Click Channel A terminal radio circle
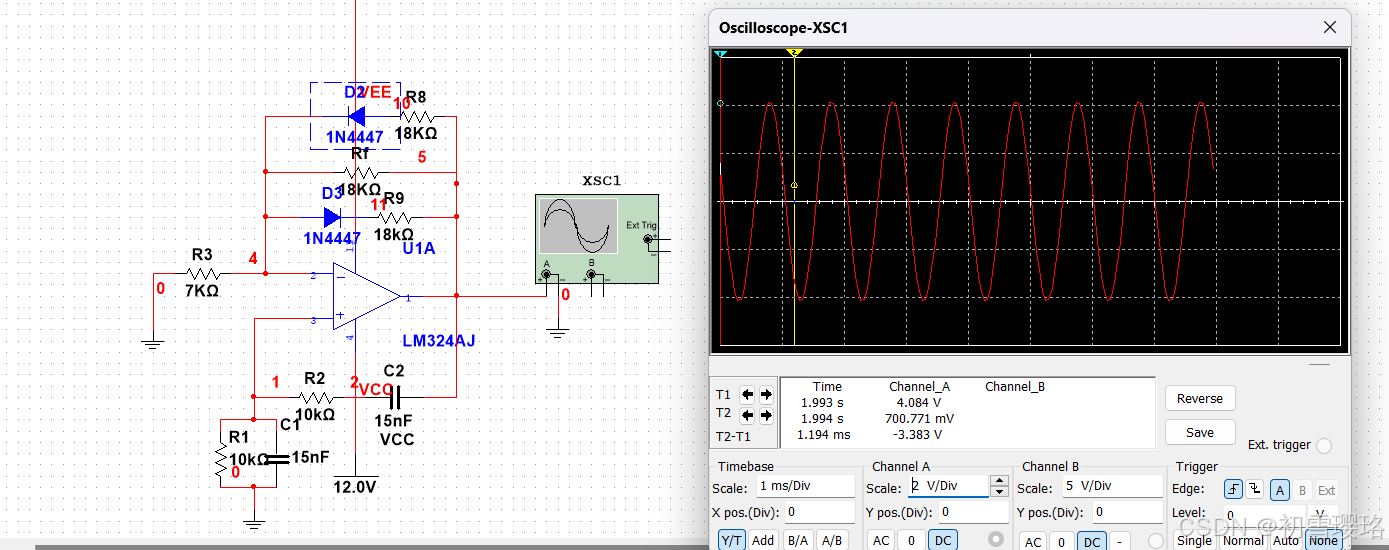Viewport: 1389px width, 550px height. [995, 540]
